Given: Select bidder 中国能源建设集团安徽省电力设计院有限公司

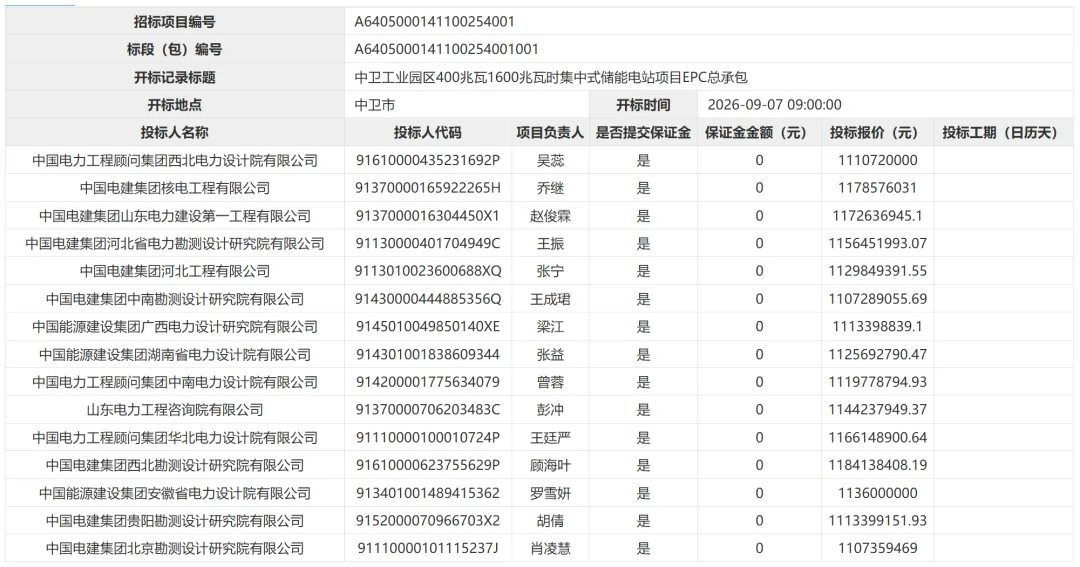Looking at the screenshot, I should pyautogui.click(x=175, y=493).
